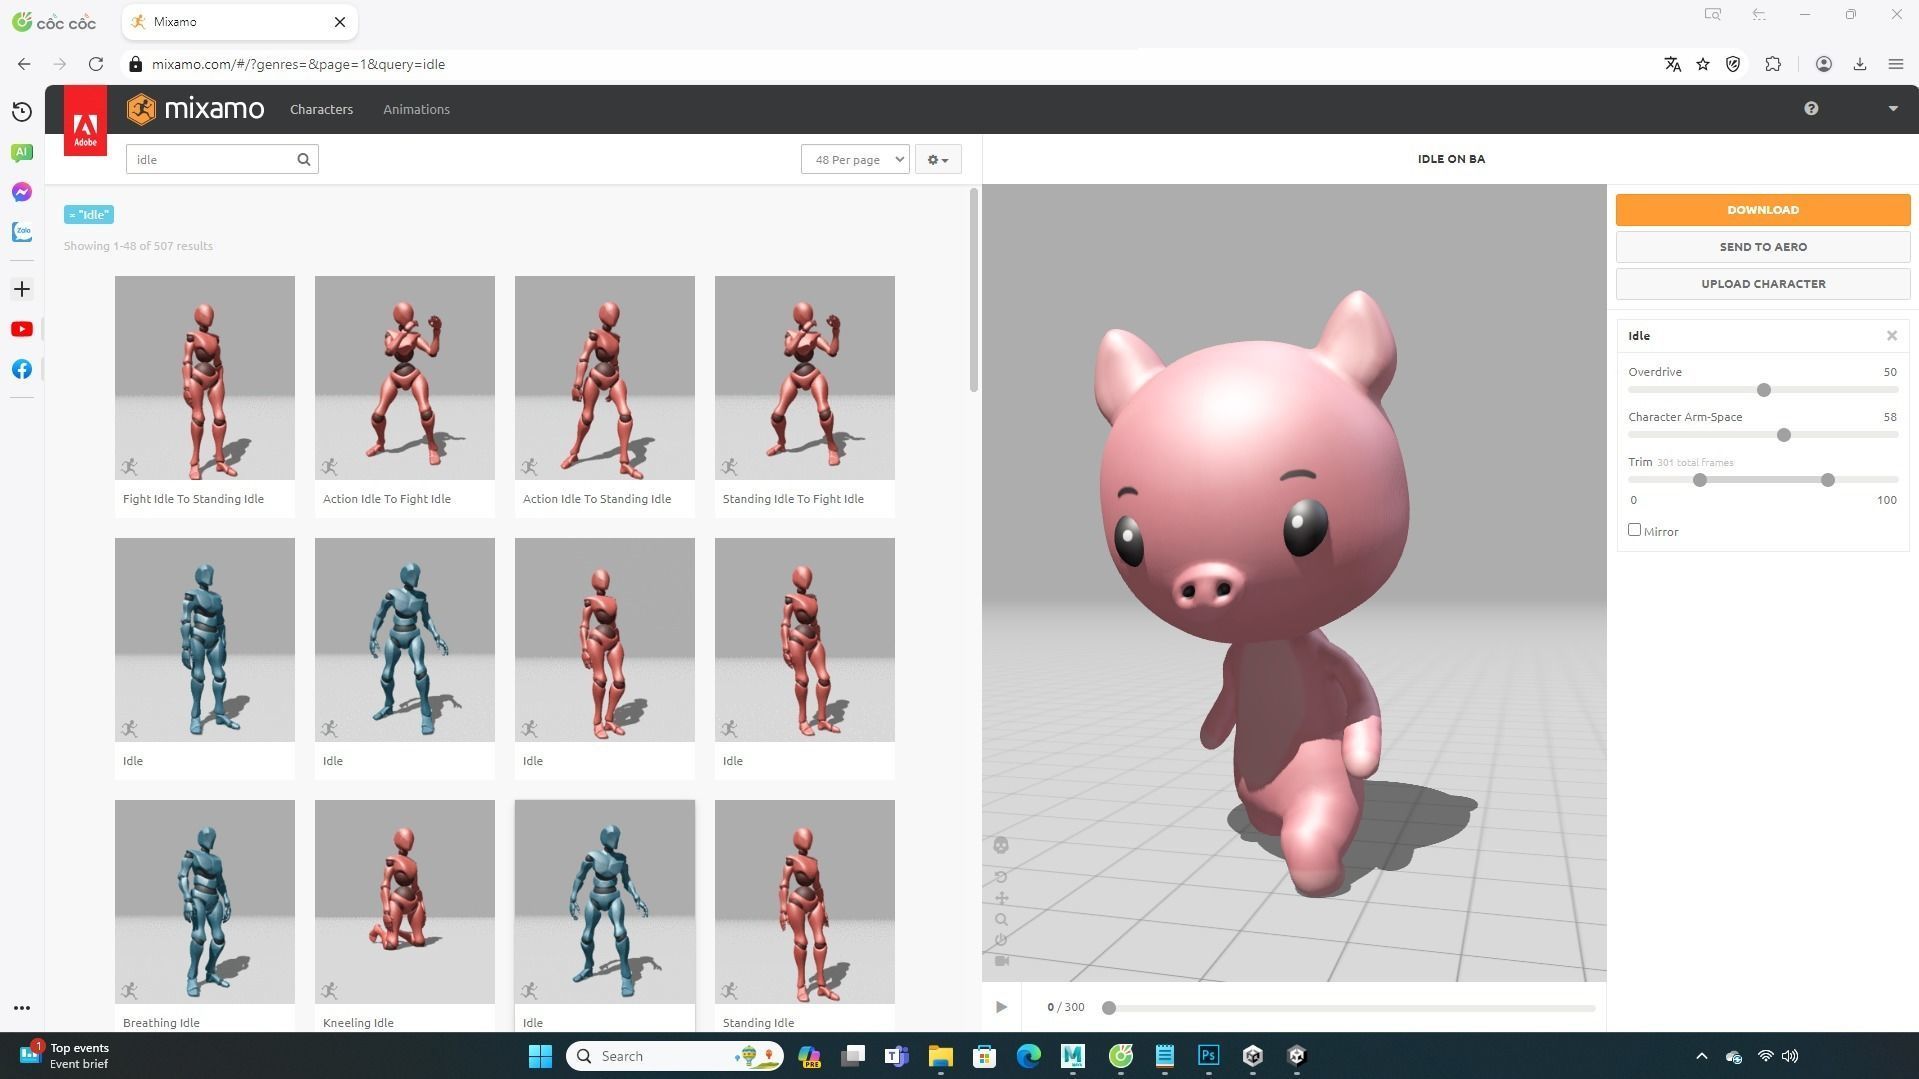Toggle the follow camera video icon
1919x1079 pixels.
point(1001,961)
